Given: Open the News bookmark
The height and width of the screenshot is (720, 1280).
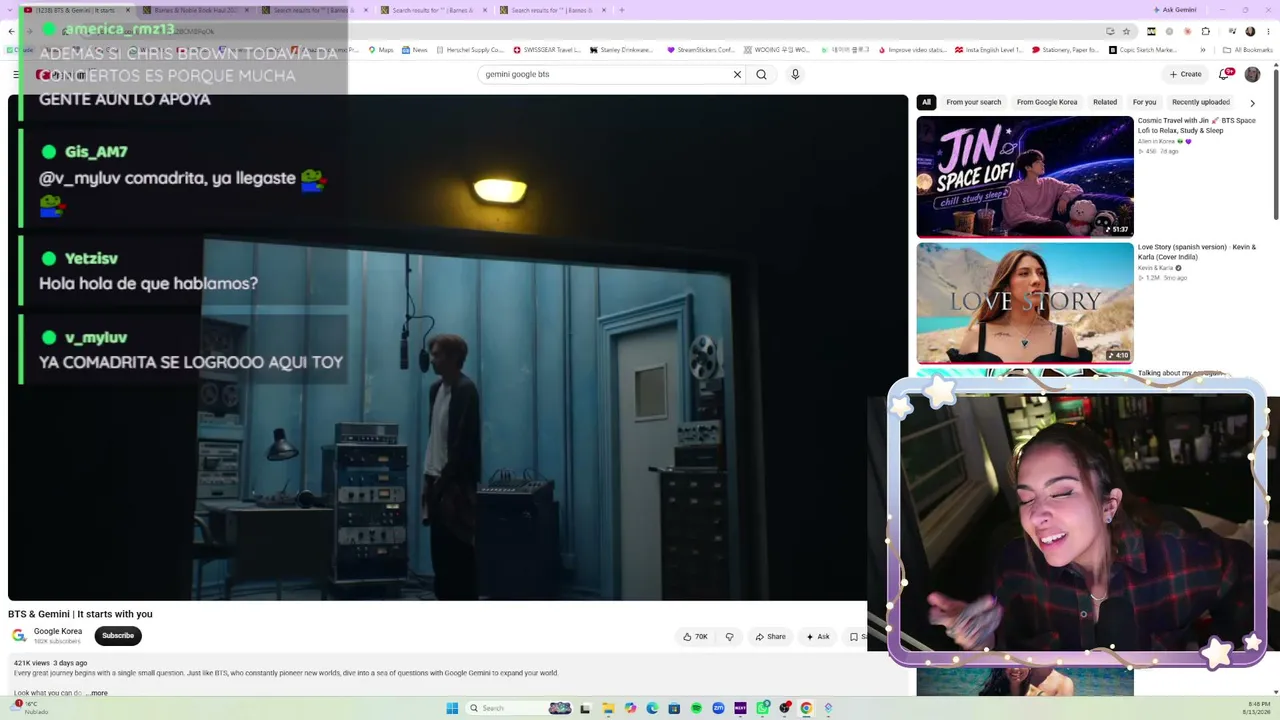Looking at the screenshot, I should pos(414,50).
